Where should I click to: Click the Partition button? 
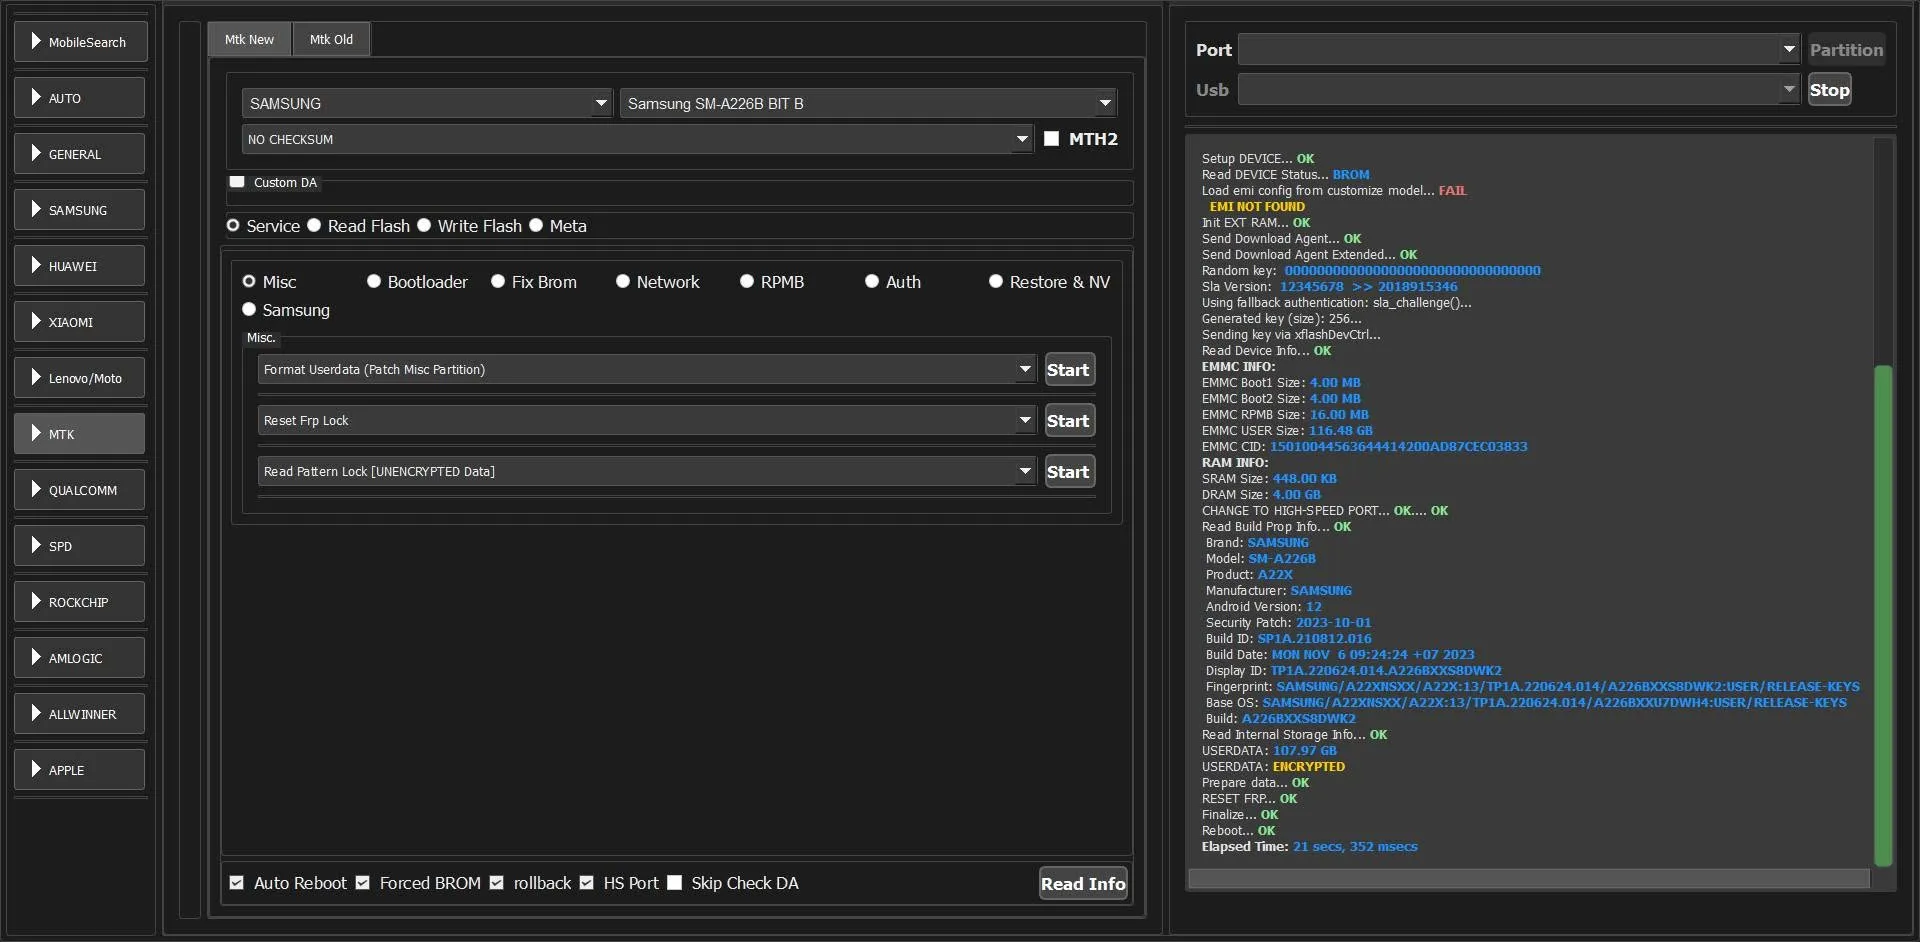pos(1846,49)
